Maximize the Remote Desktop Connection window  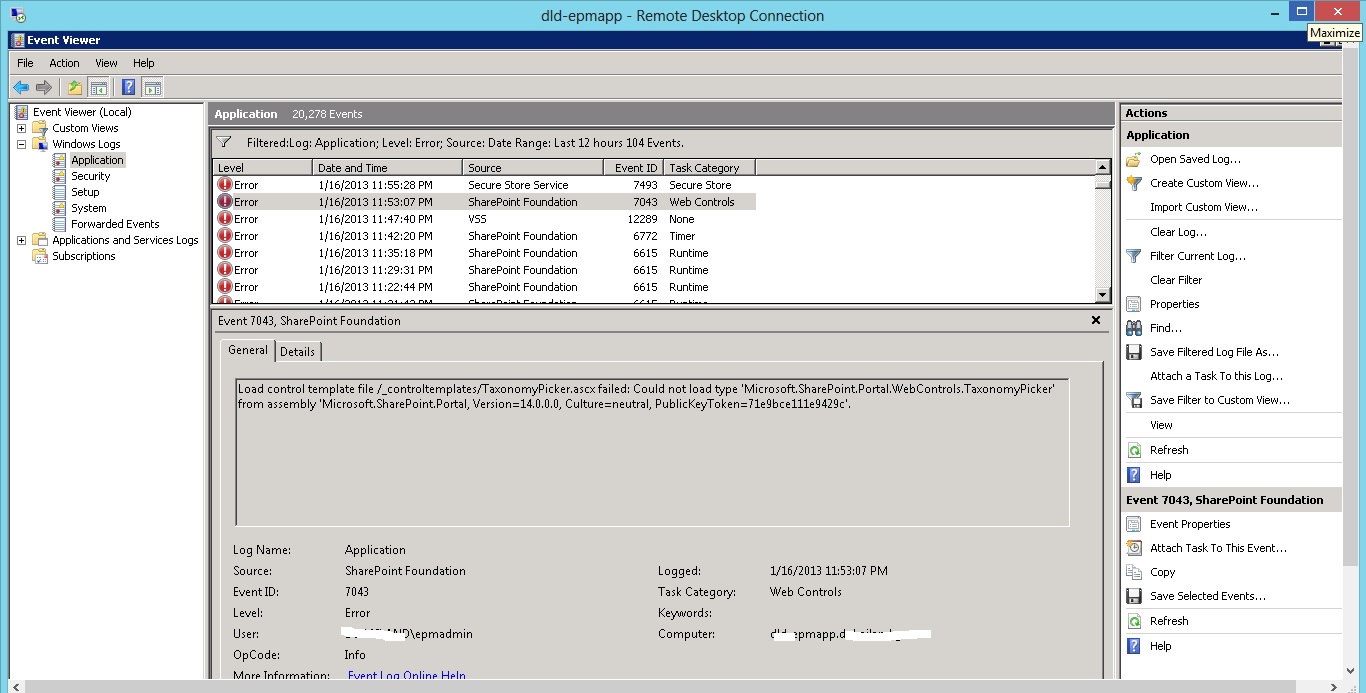pyautogui.click(x=1301, y=11)
